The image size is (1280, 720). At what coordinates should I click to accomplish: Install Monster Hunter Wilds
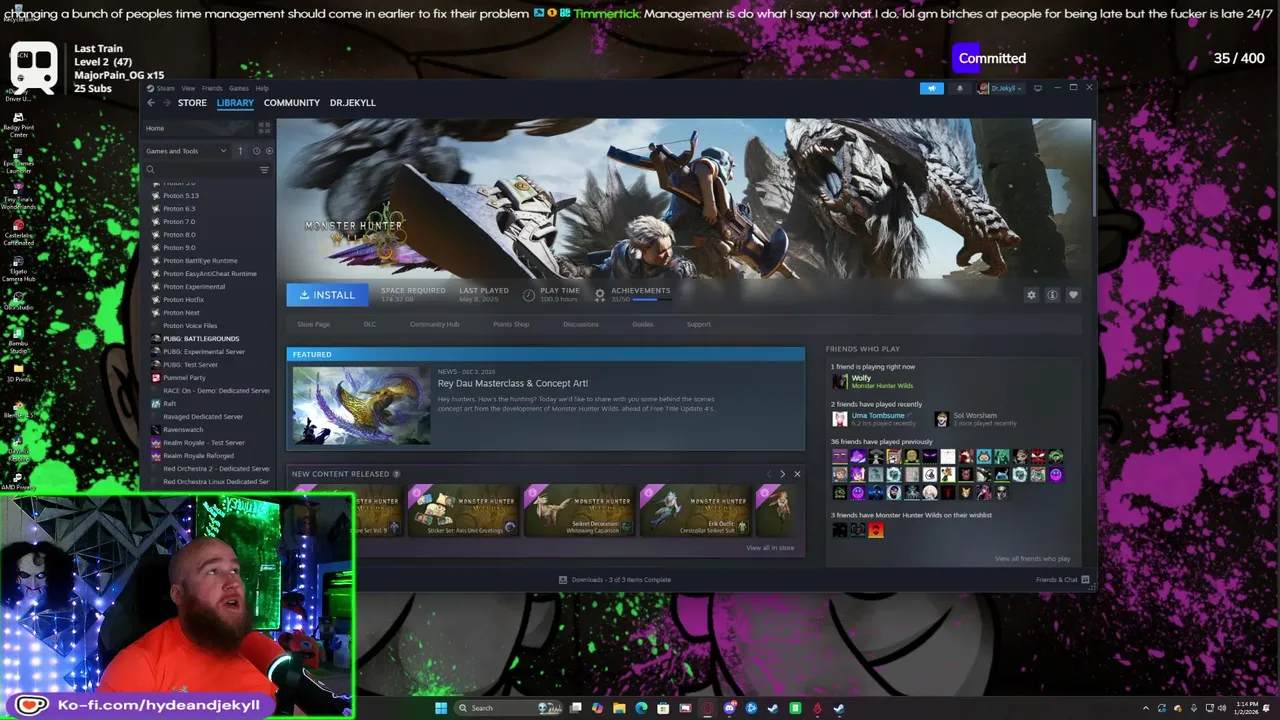pos(327,295)
